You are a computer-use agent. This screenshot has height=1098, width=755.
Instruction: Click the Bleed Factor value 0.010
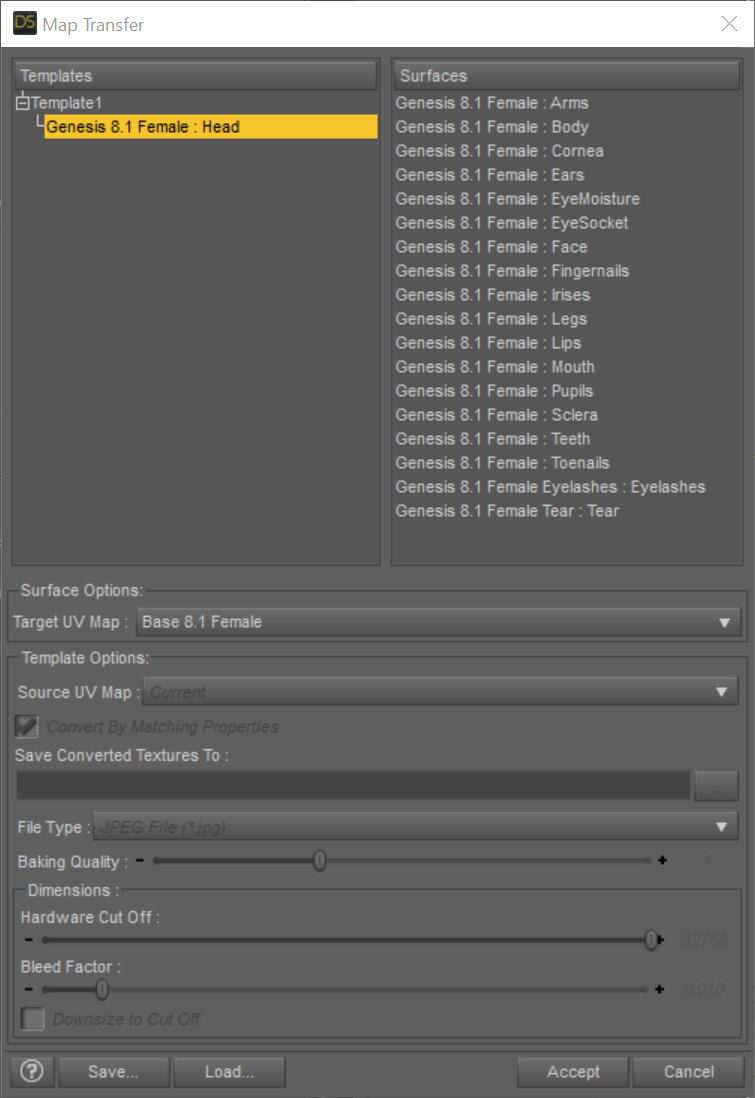[704, 989]
